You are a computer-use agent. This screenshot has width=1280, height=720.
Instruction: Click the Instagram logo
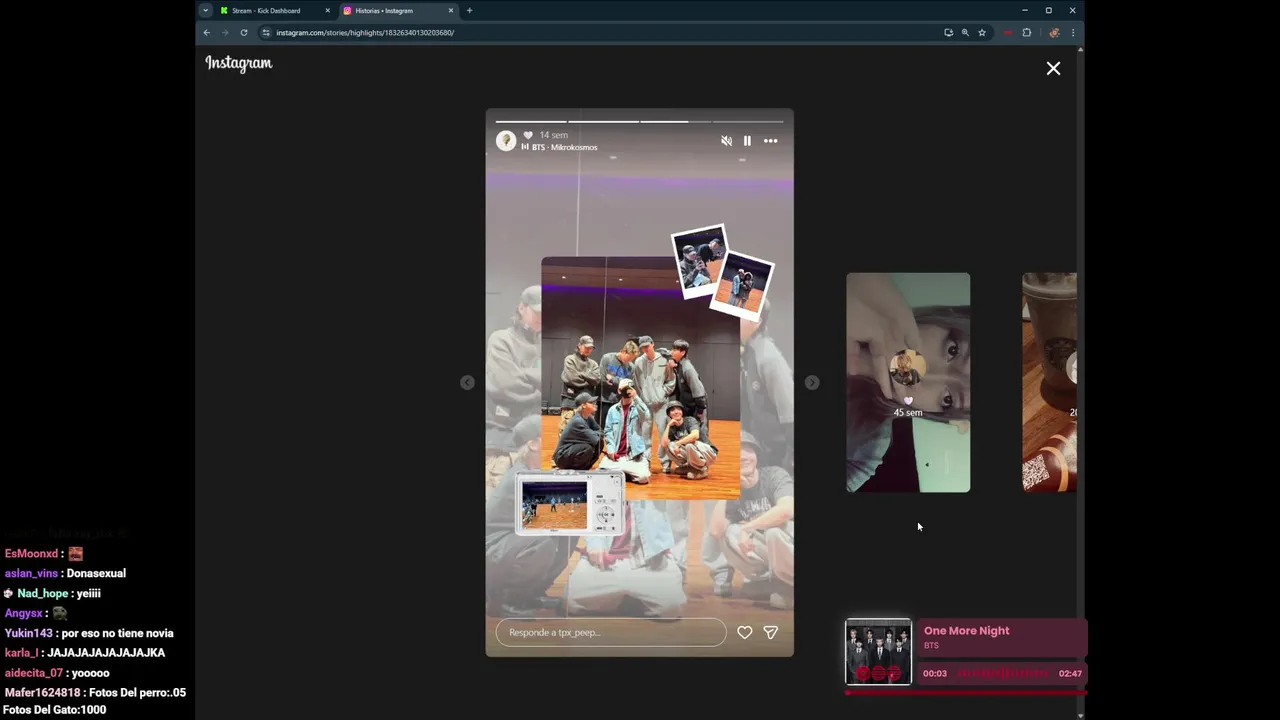[x=238, y=63]
